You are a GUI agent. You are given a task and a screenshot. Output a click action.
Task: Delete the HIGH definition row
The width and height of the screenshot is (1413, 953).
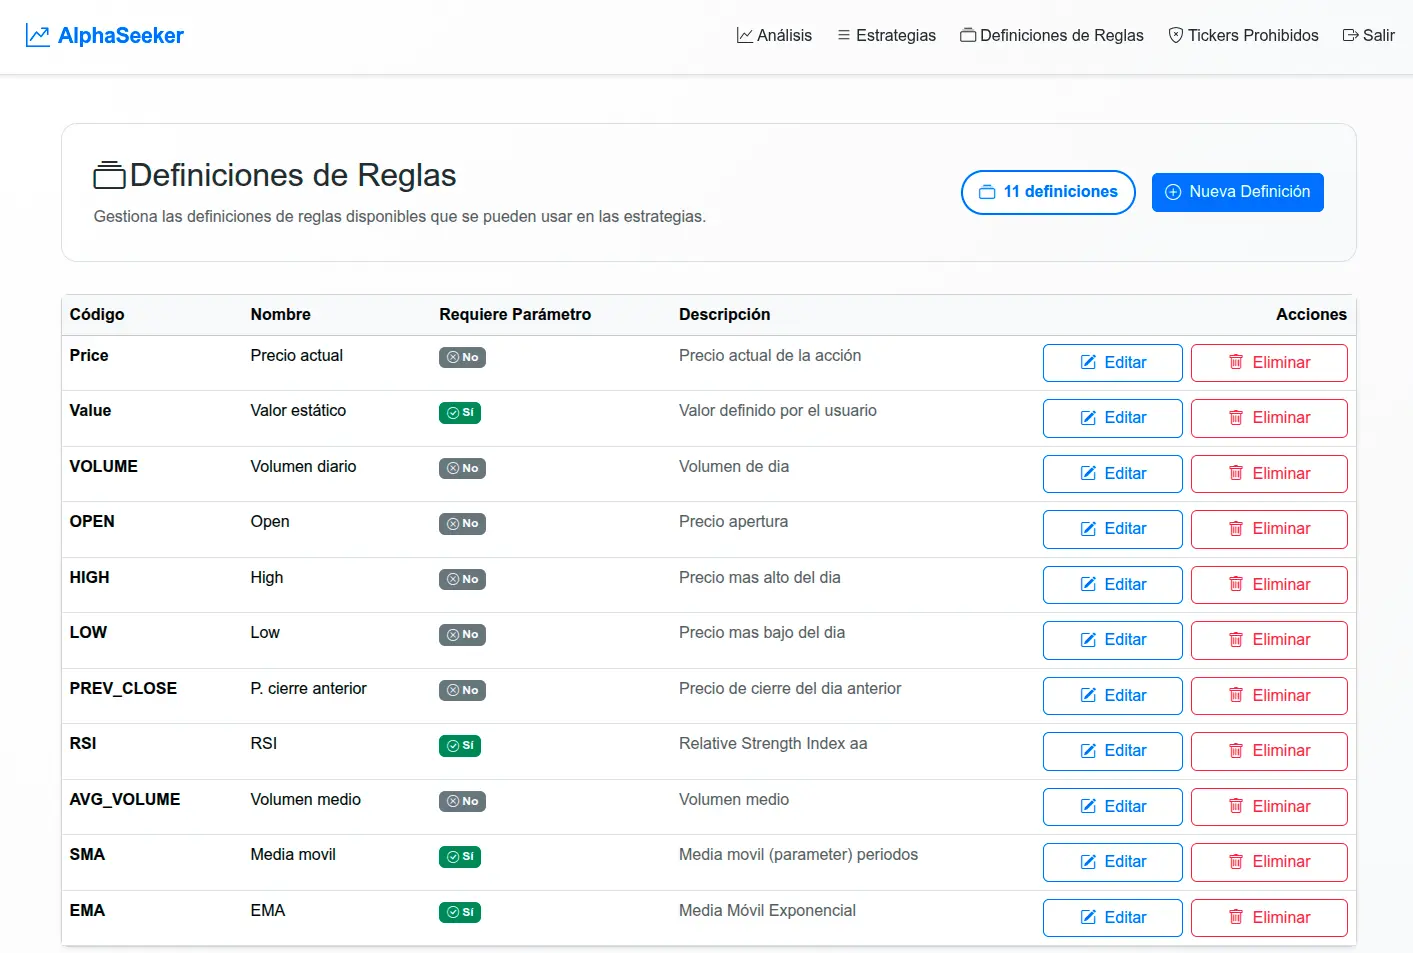1269,585
